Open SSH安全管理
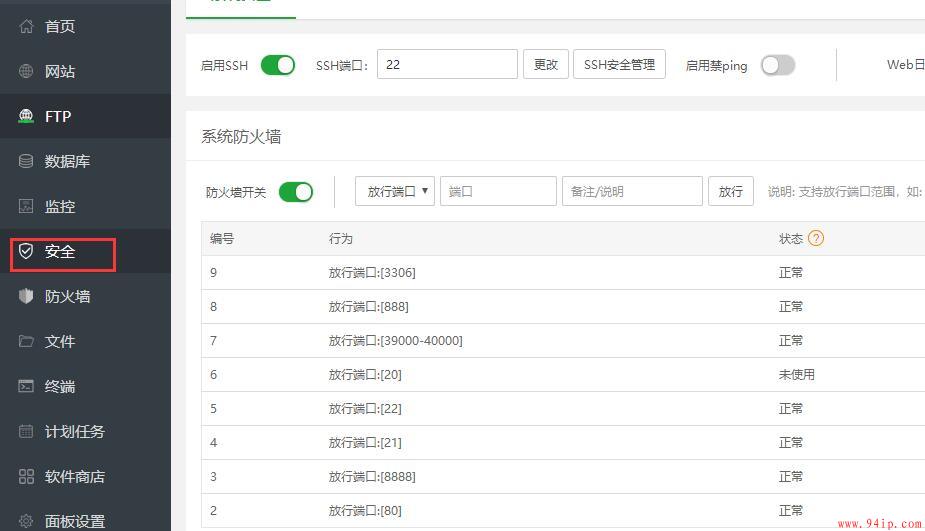The image size is (925, 531). pyautogui.click(x=619, y=64)
